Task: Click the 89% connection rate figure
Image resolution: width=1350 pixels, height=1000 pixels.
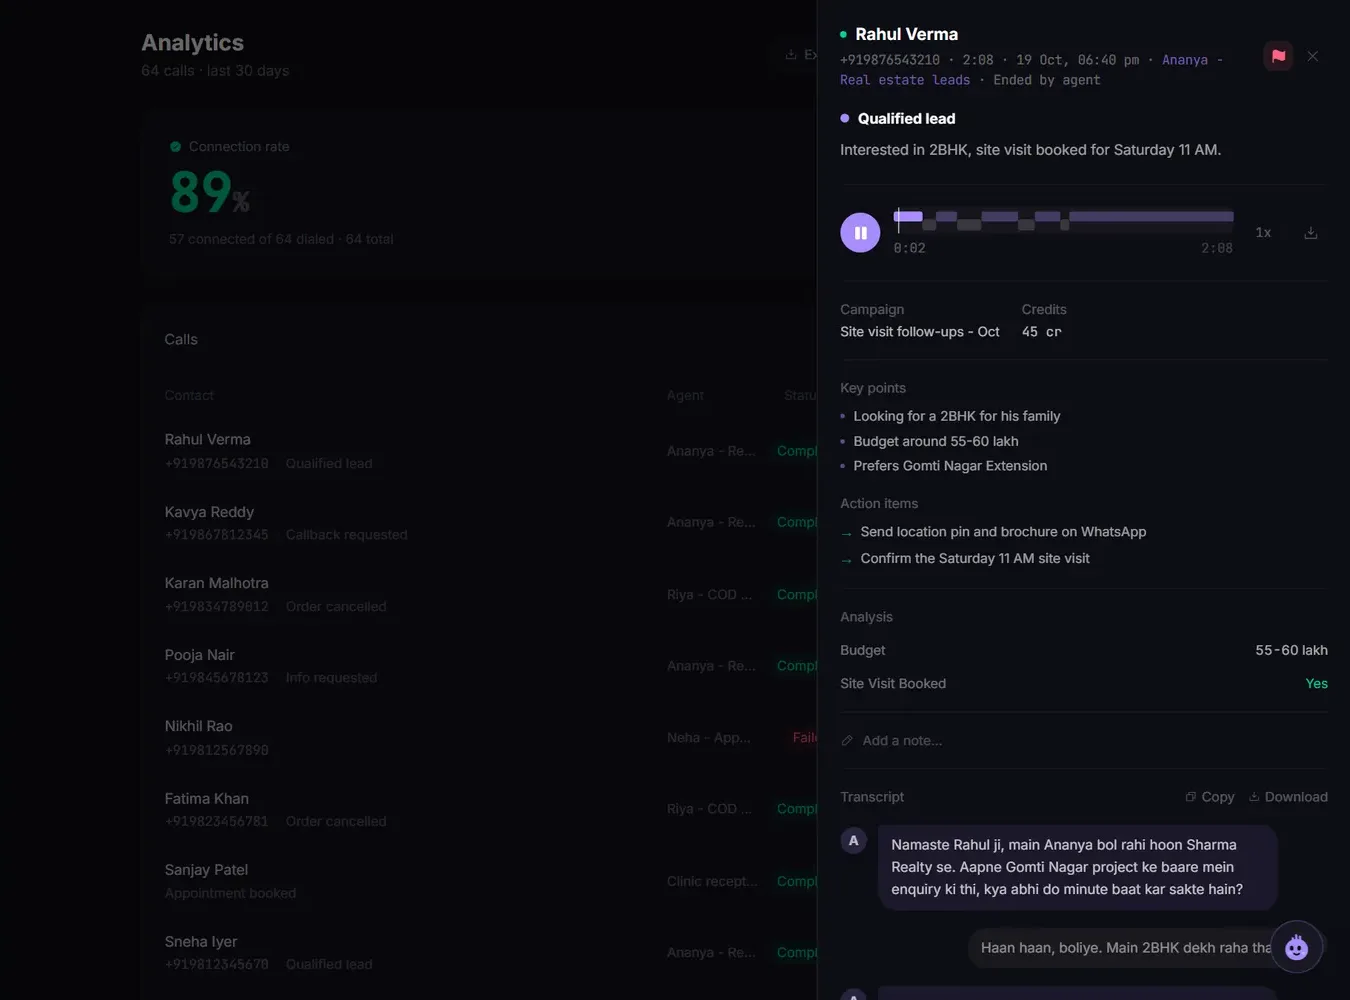Action: (209, 192)
